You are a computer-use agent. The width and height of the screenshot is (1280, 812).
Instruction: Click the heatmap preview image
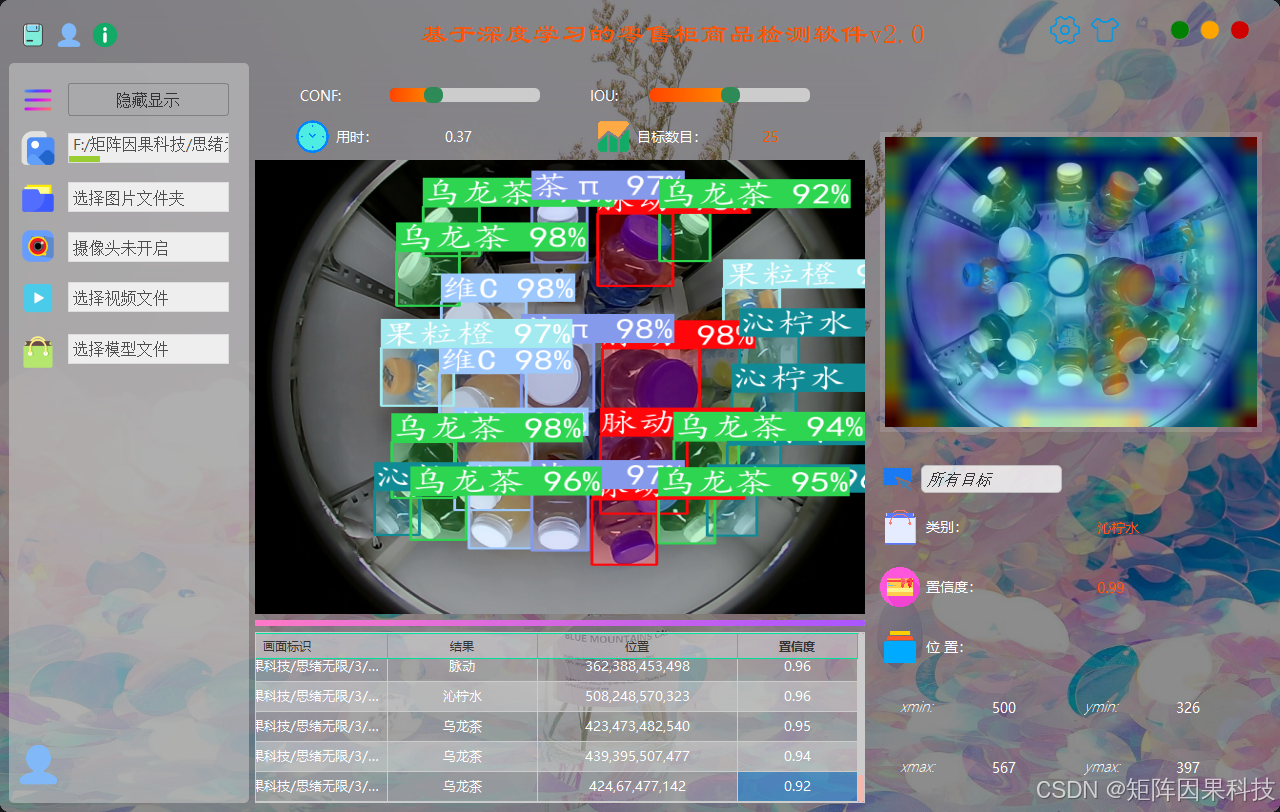coord(1070,282)
